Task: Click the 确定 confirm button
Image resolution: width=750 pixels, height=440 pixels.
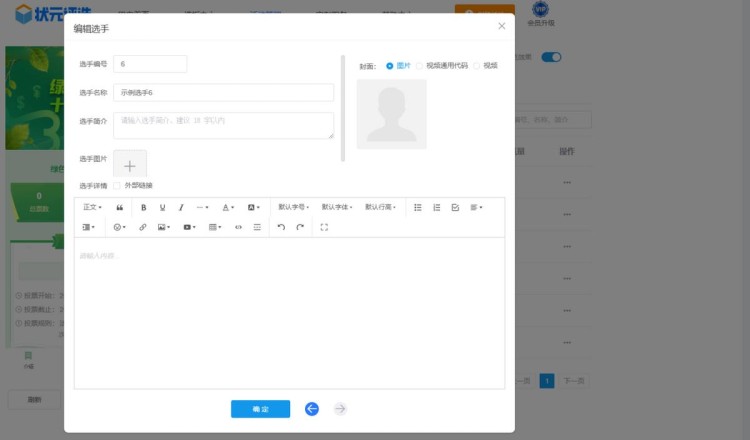Action: coord(260,409)
